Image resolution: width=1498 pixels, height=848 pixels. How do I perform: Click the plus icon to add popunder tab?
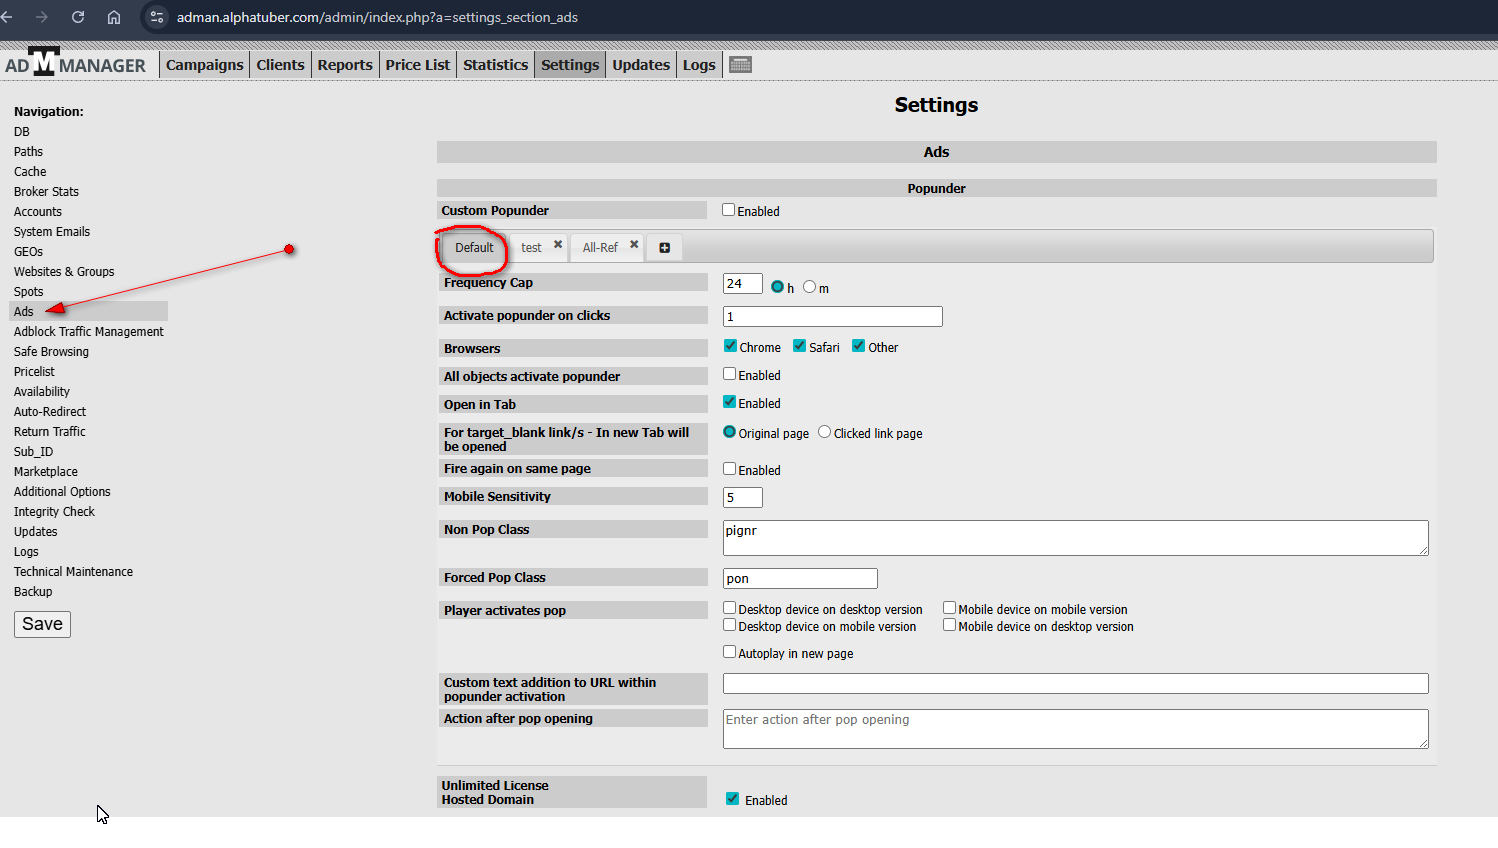click(664, 248)
